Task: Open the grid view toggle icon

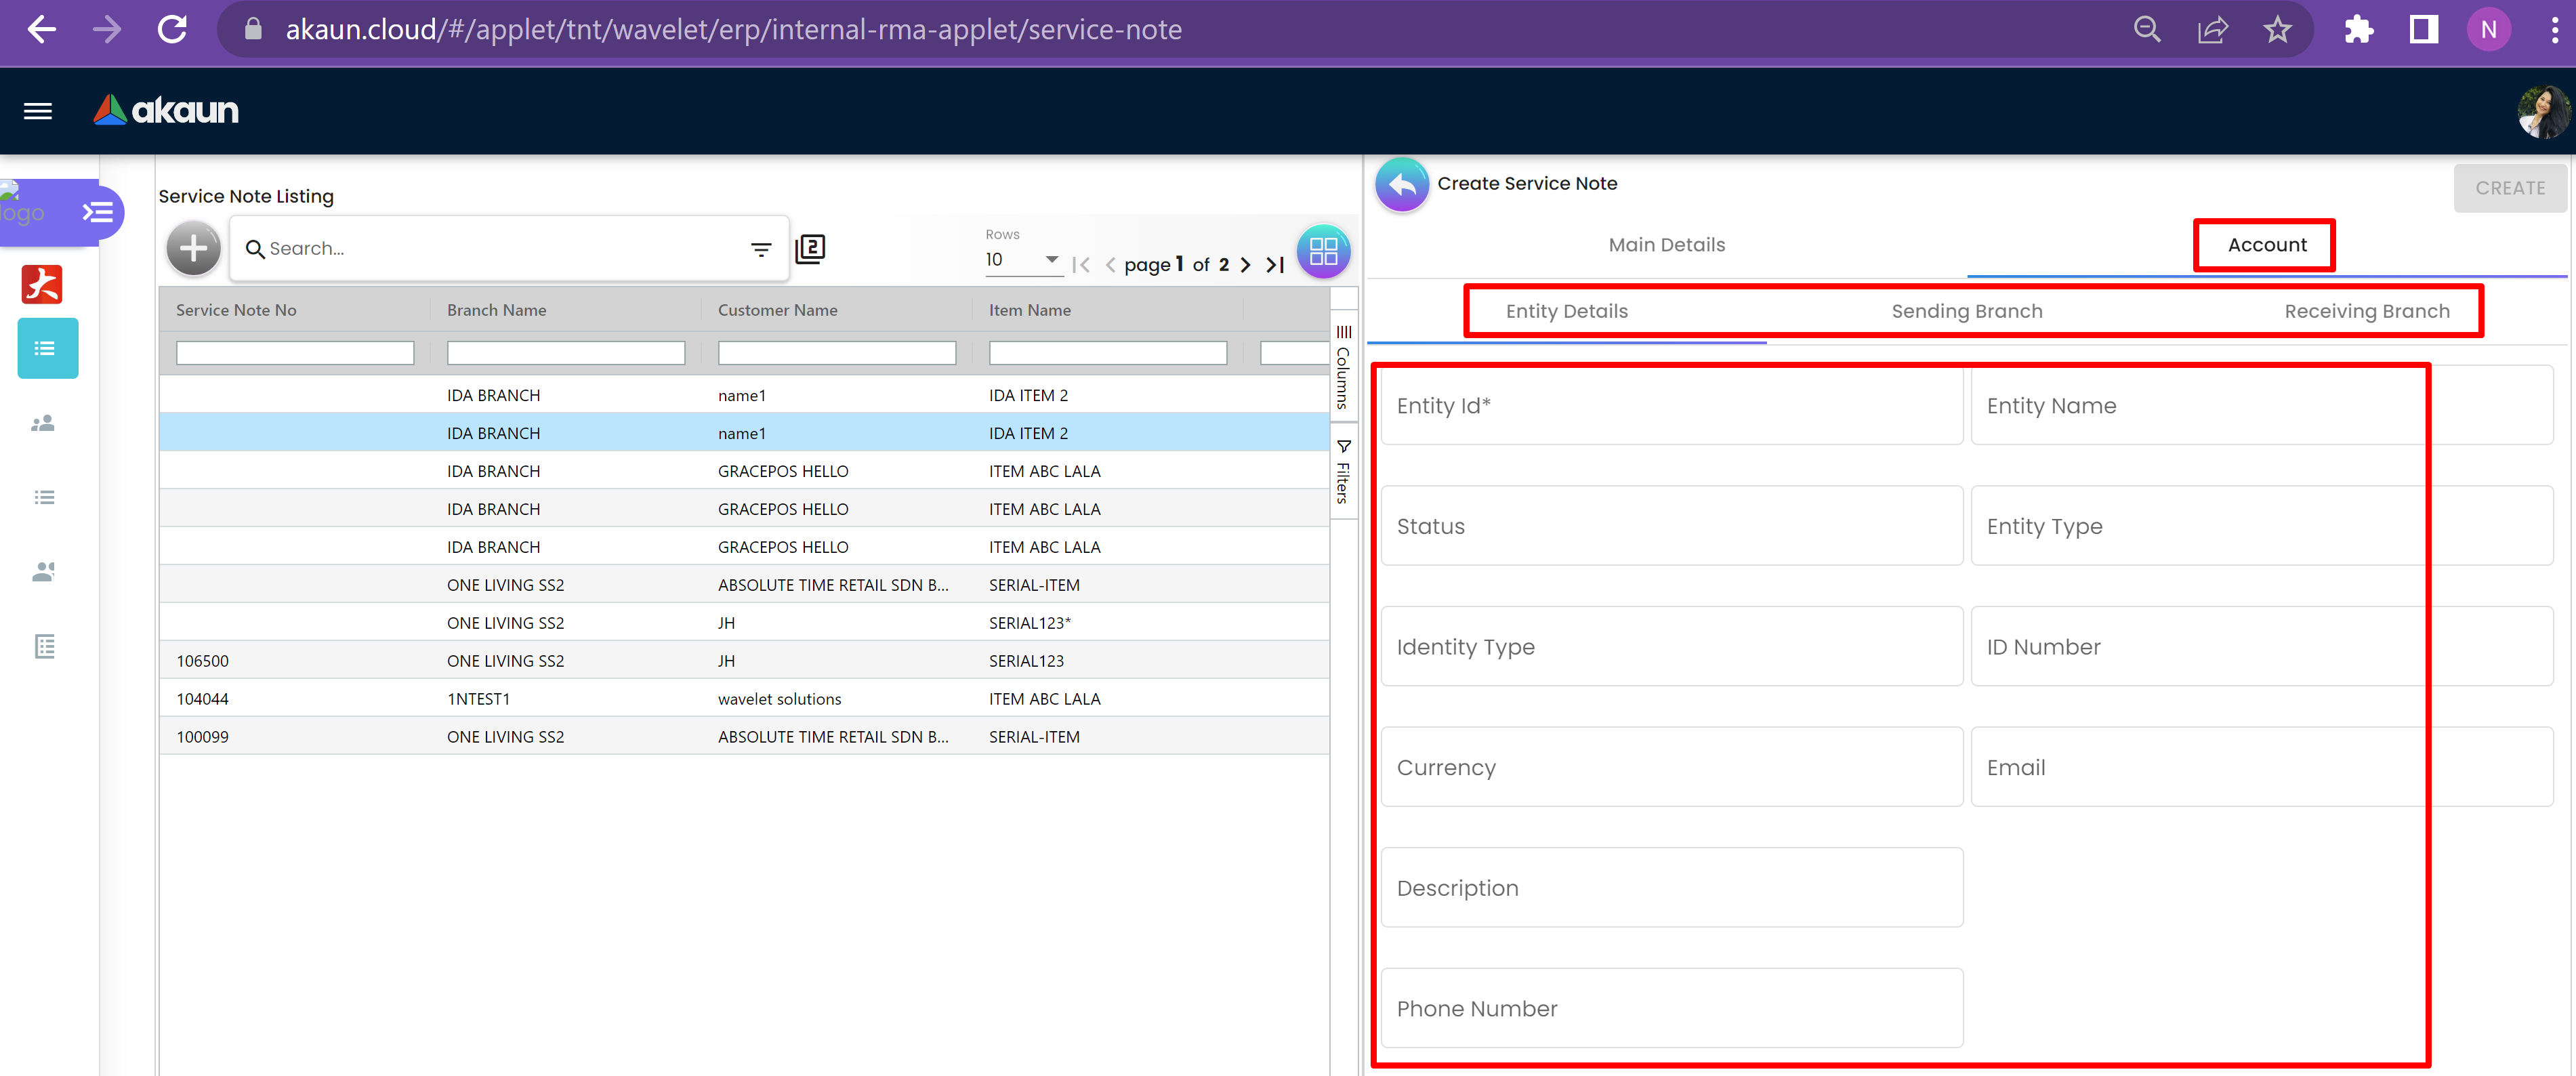Action: (1322, 251)
